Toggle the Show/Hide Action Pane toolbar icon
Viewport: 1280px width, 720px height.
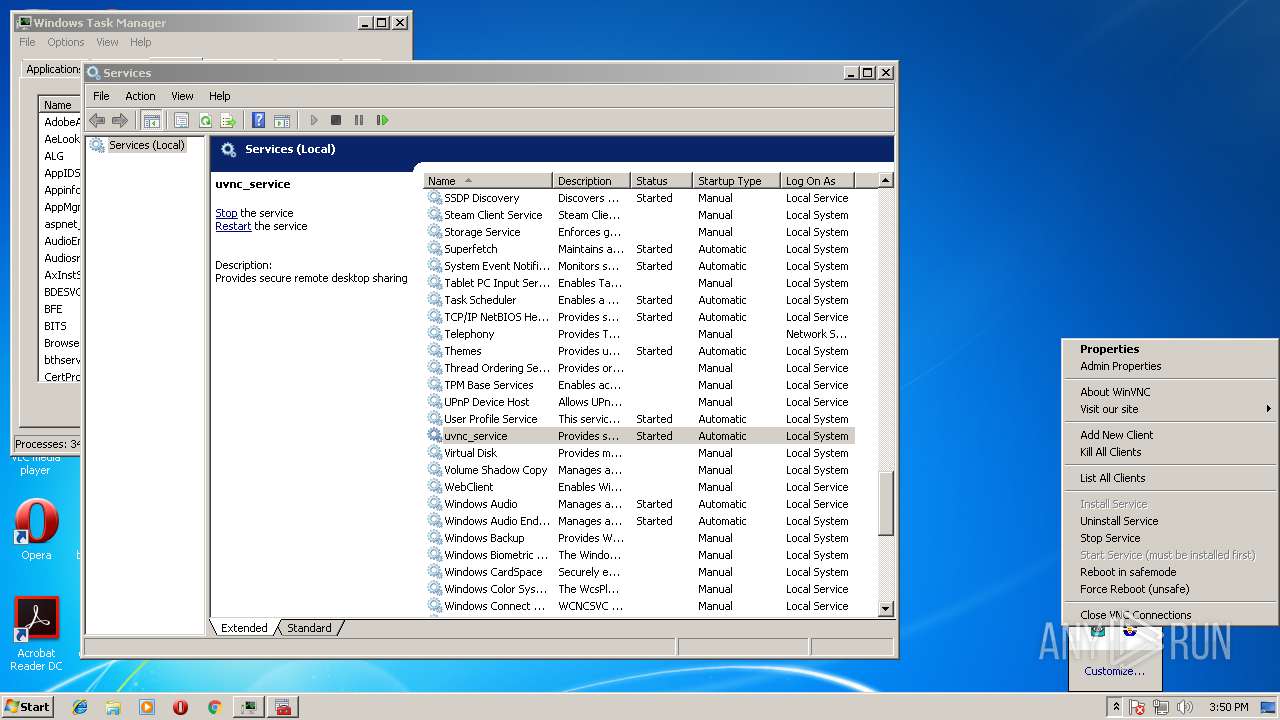coord(282,120)
